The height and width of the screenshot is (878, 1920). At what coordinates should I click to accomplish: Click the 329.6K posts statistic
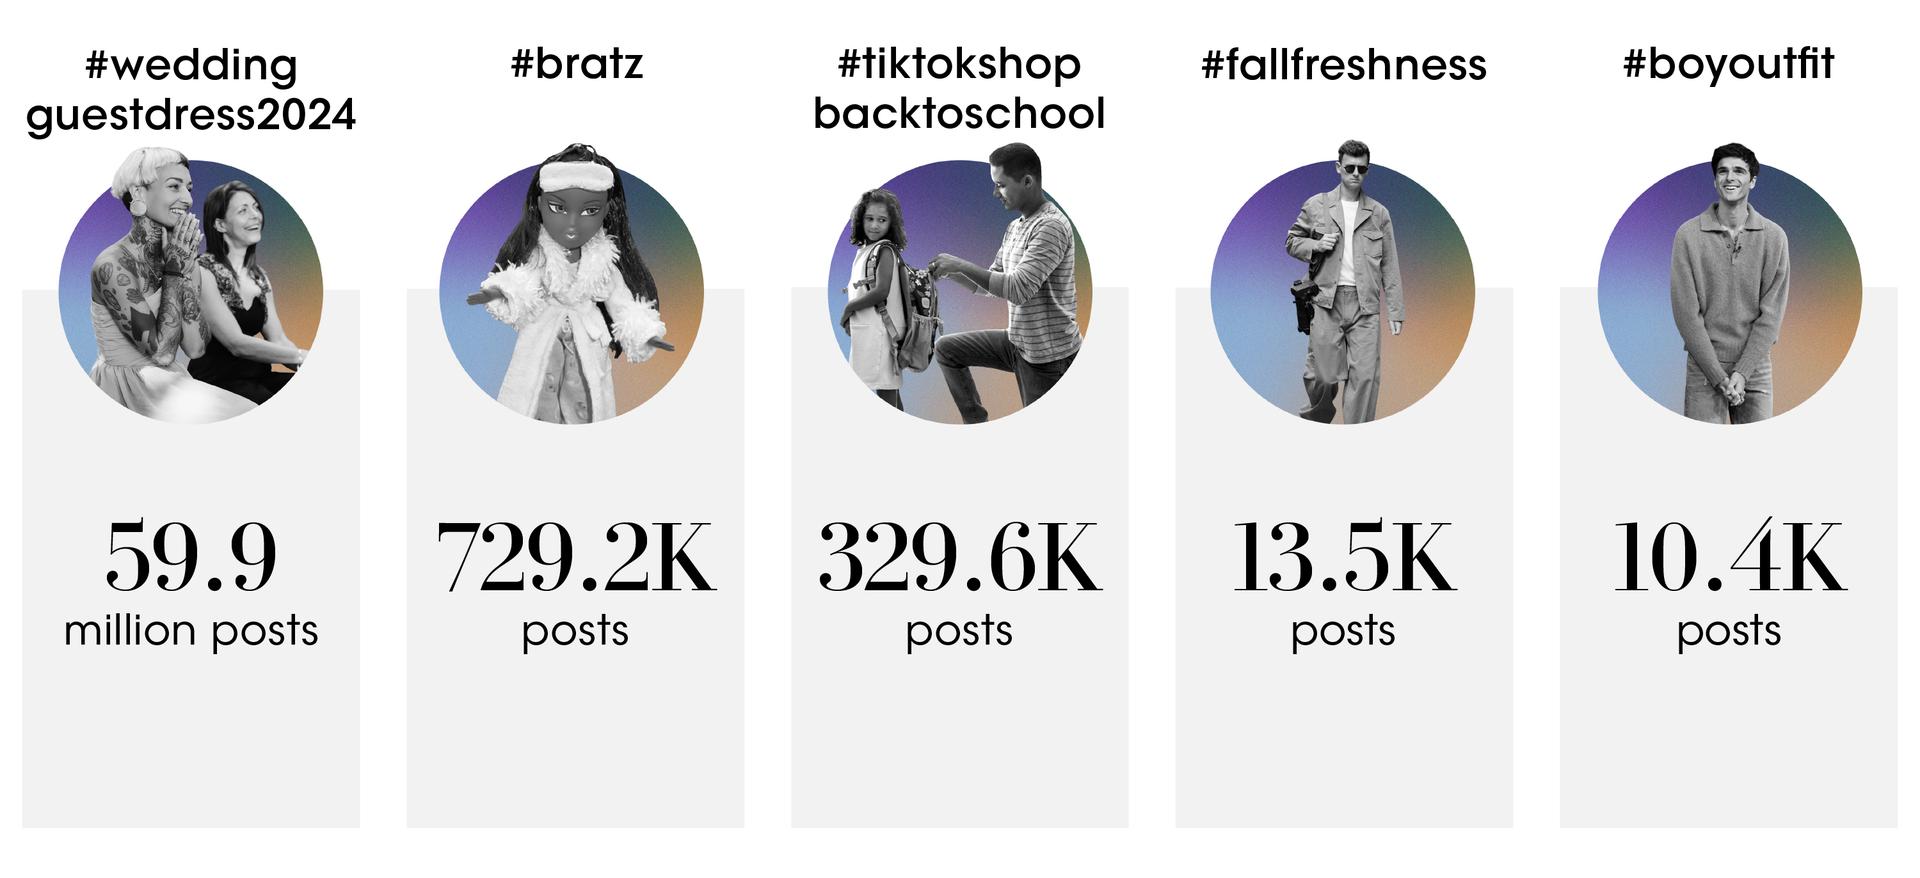[x=960, y=556]
